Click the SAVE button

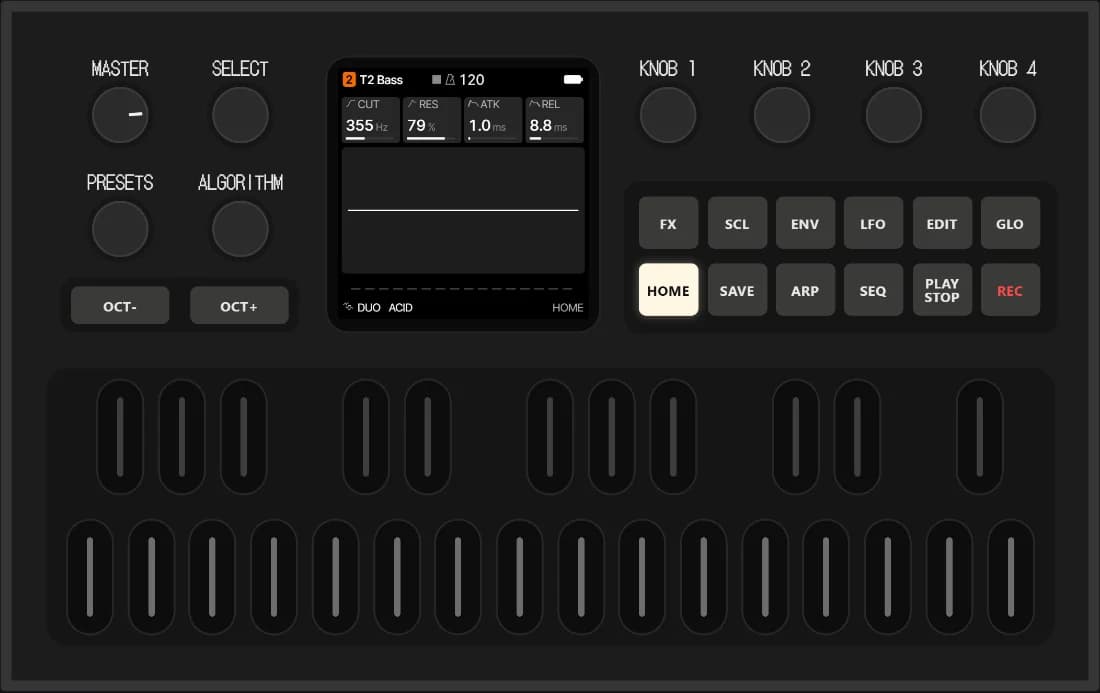click(737, 290)
